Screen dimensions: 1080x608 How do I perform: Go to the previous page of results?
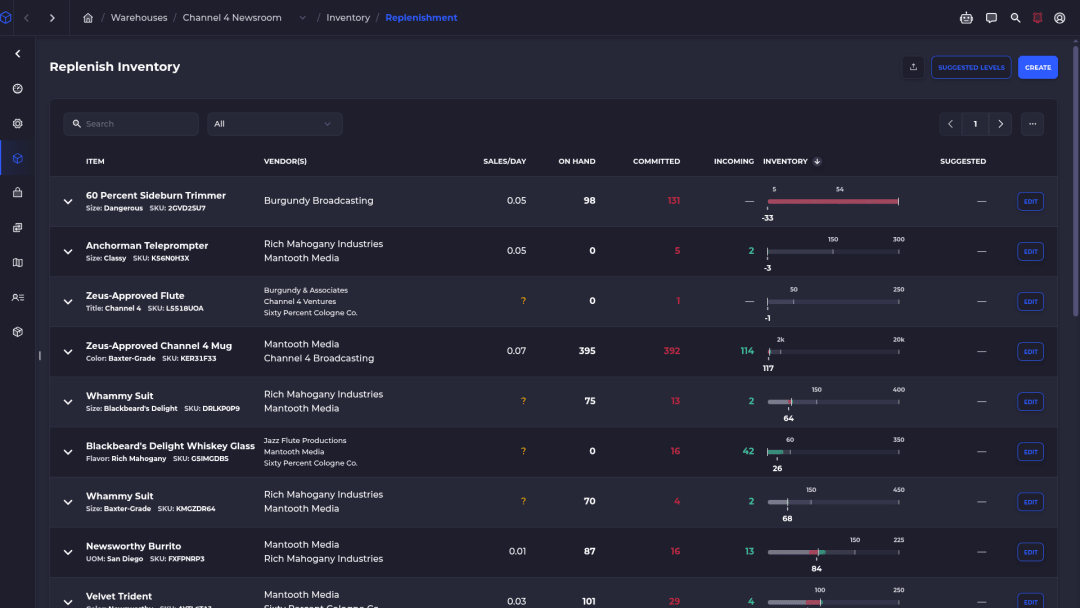pos(951,124)
